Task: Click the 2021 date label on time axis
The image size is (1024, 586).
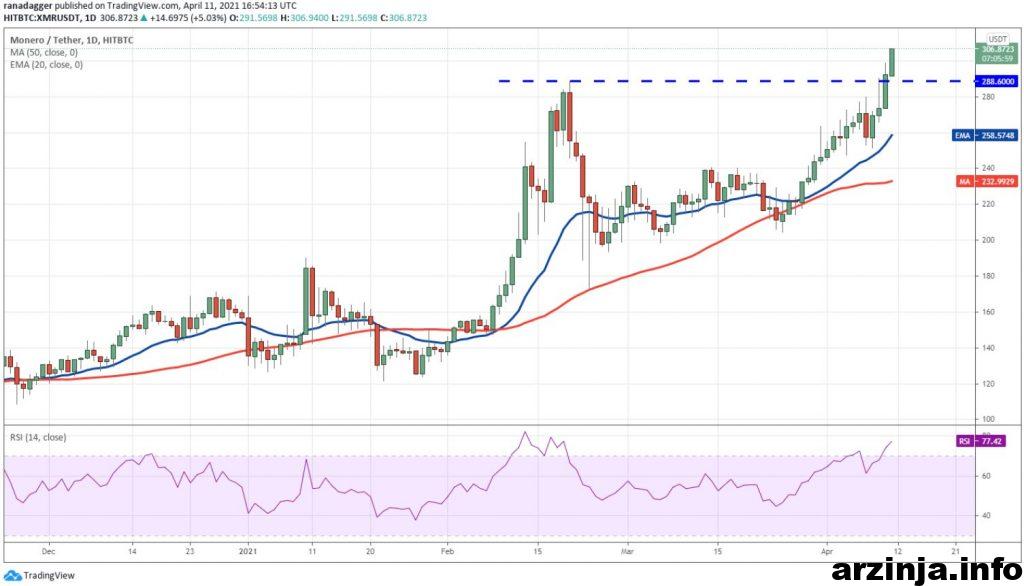Action: (x=247, y=550)
